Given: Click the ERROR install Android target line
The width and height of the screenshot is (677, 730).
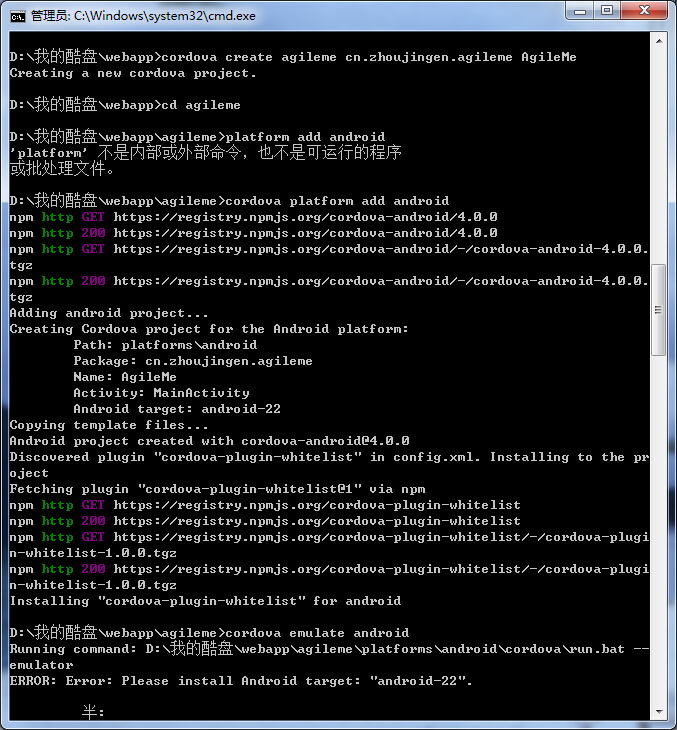Looking at the screenshot, I should click(241, 681).
